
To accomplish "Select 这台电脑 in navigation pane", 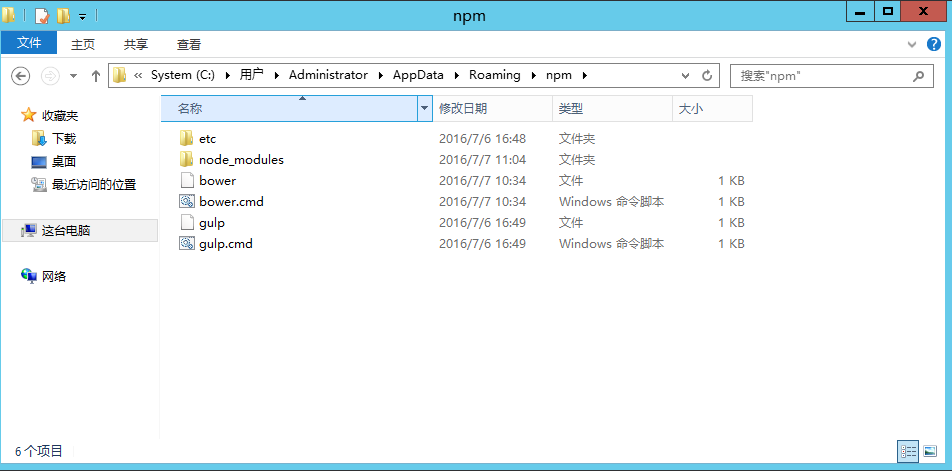I will (x=66, y=230).
